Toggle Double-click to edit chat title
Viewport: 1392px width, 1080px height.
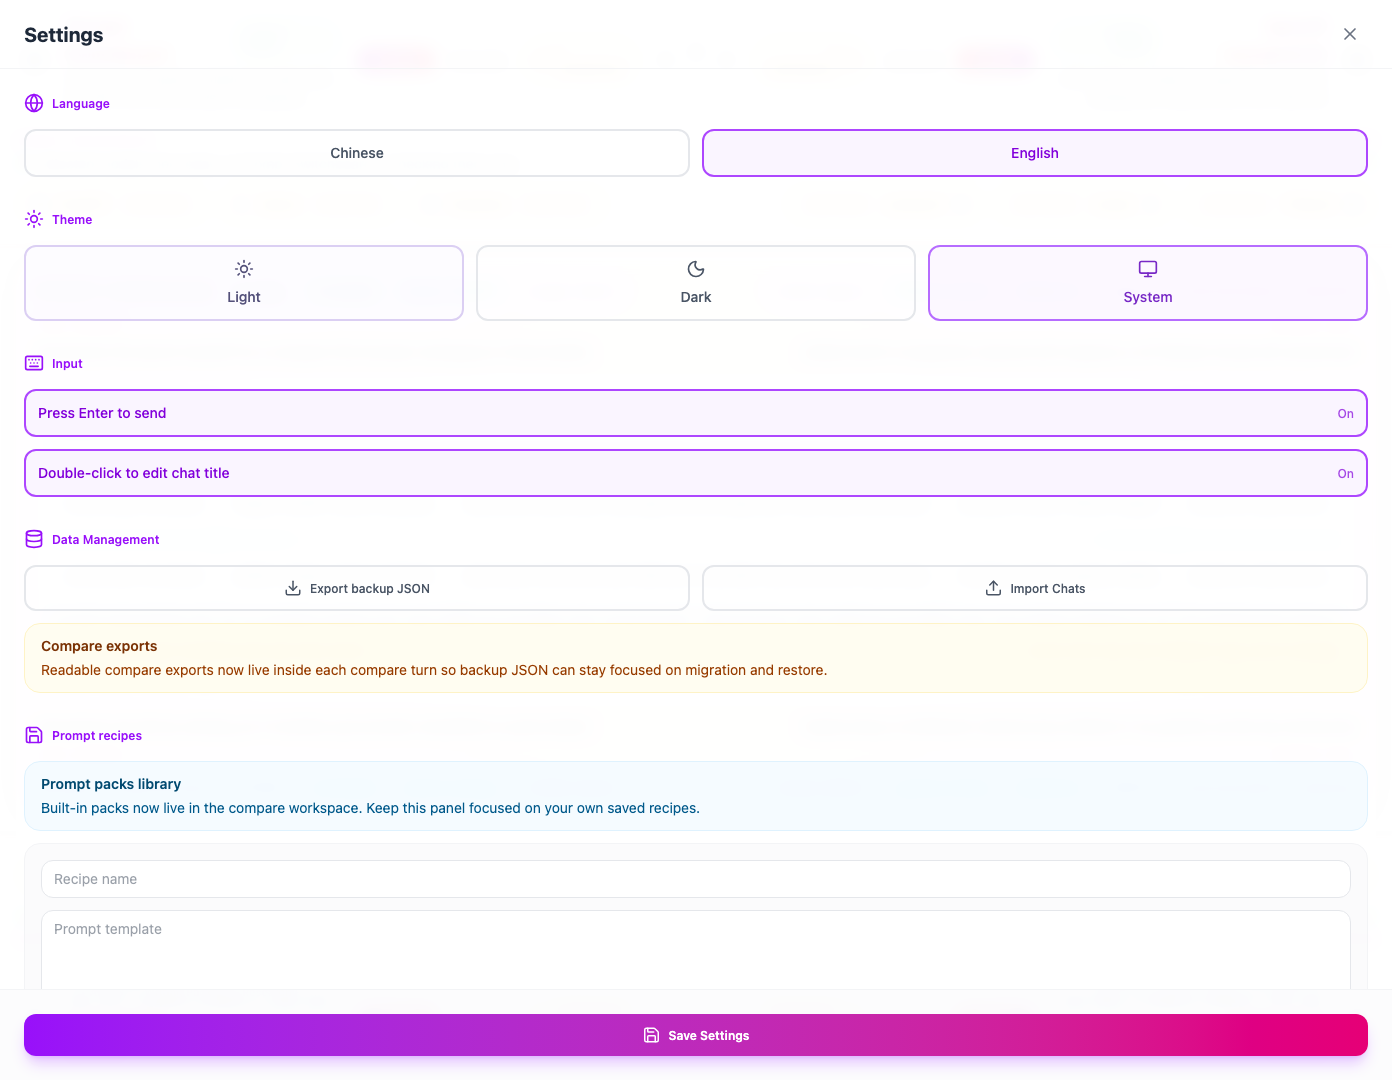click(x=696, y=472)
